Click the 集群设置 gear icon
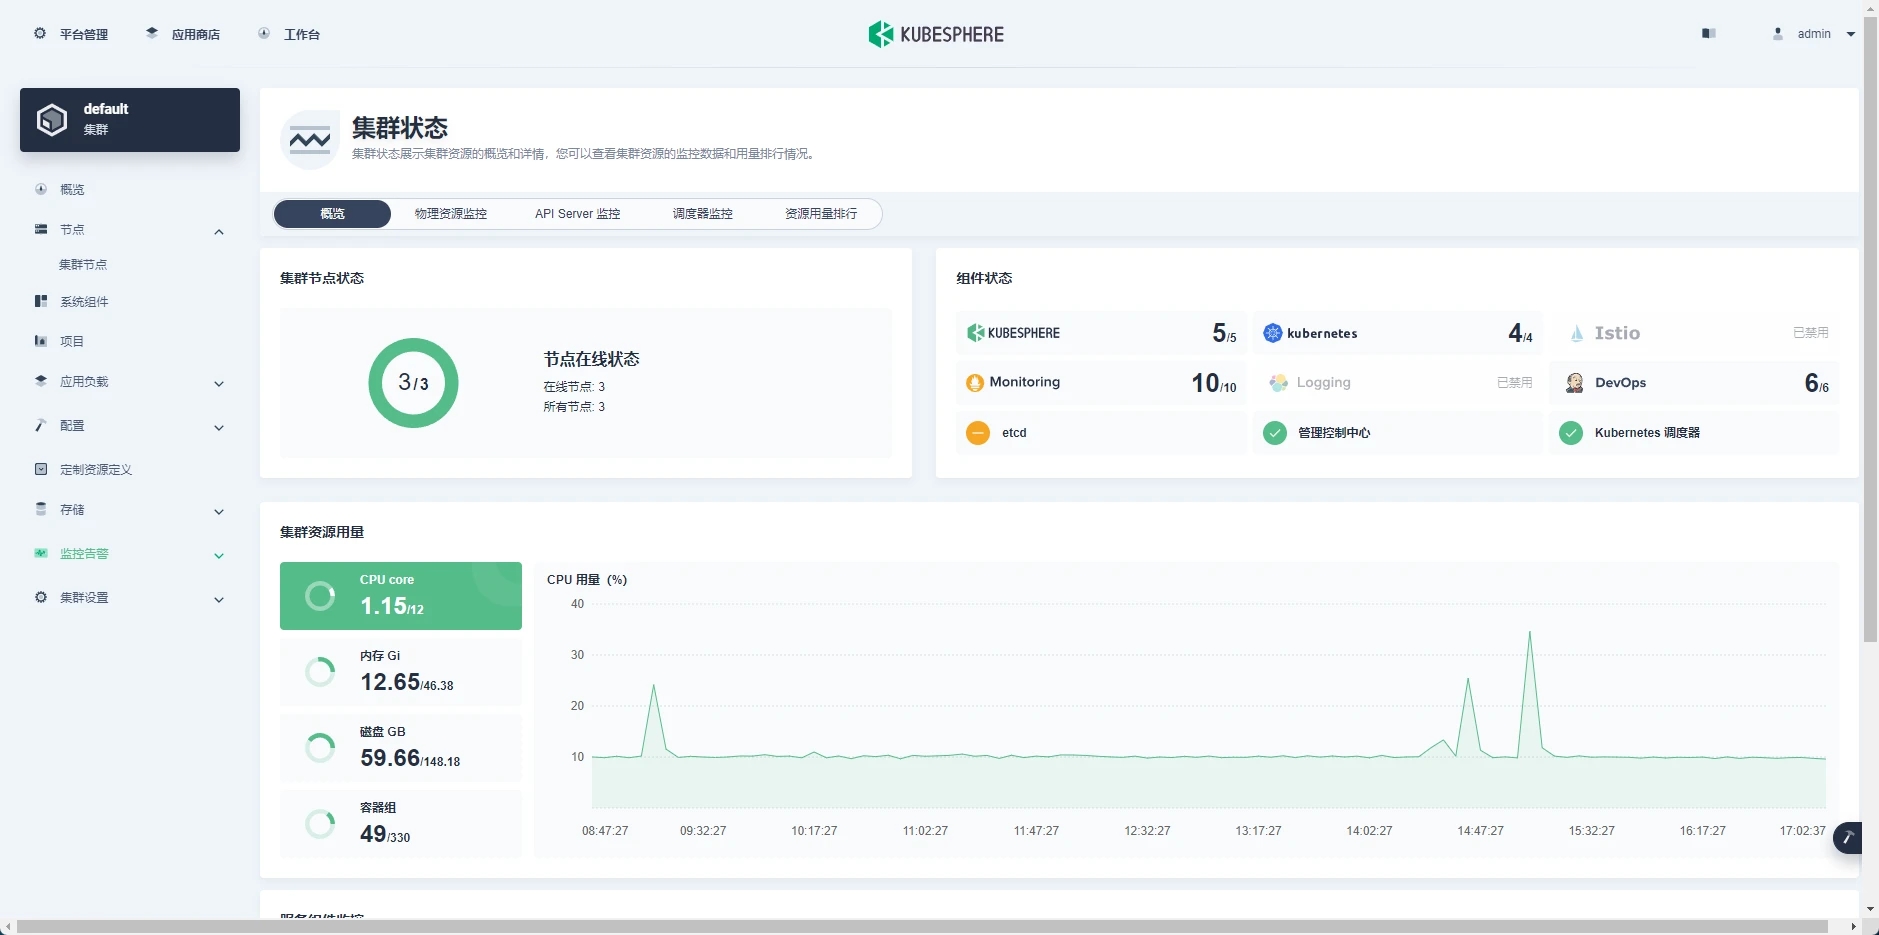Image resolution: width=1879 pixels, height=935 pixels. click(41, 597)
